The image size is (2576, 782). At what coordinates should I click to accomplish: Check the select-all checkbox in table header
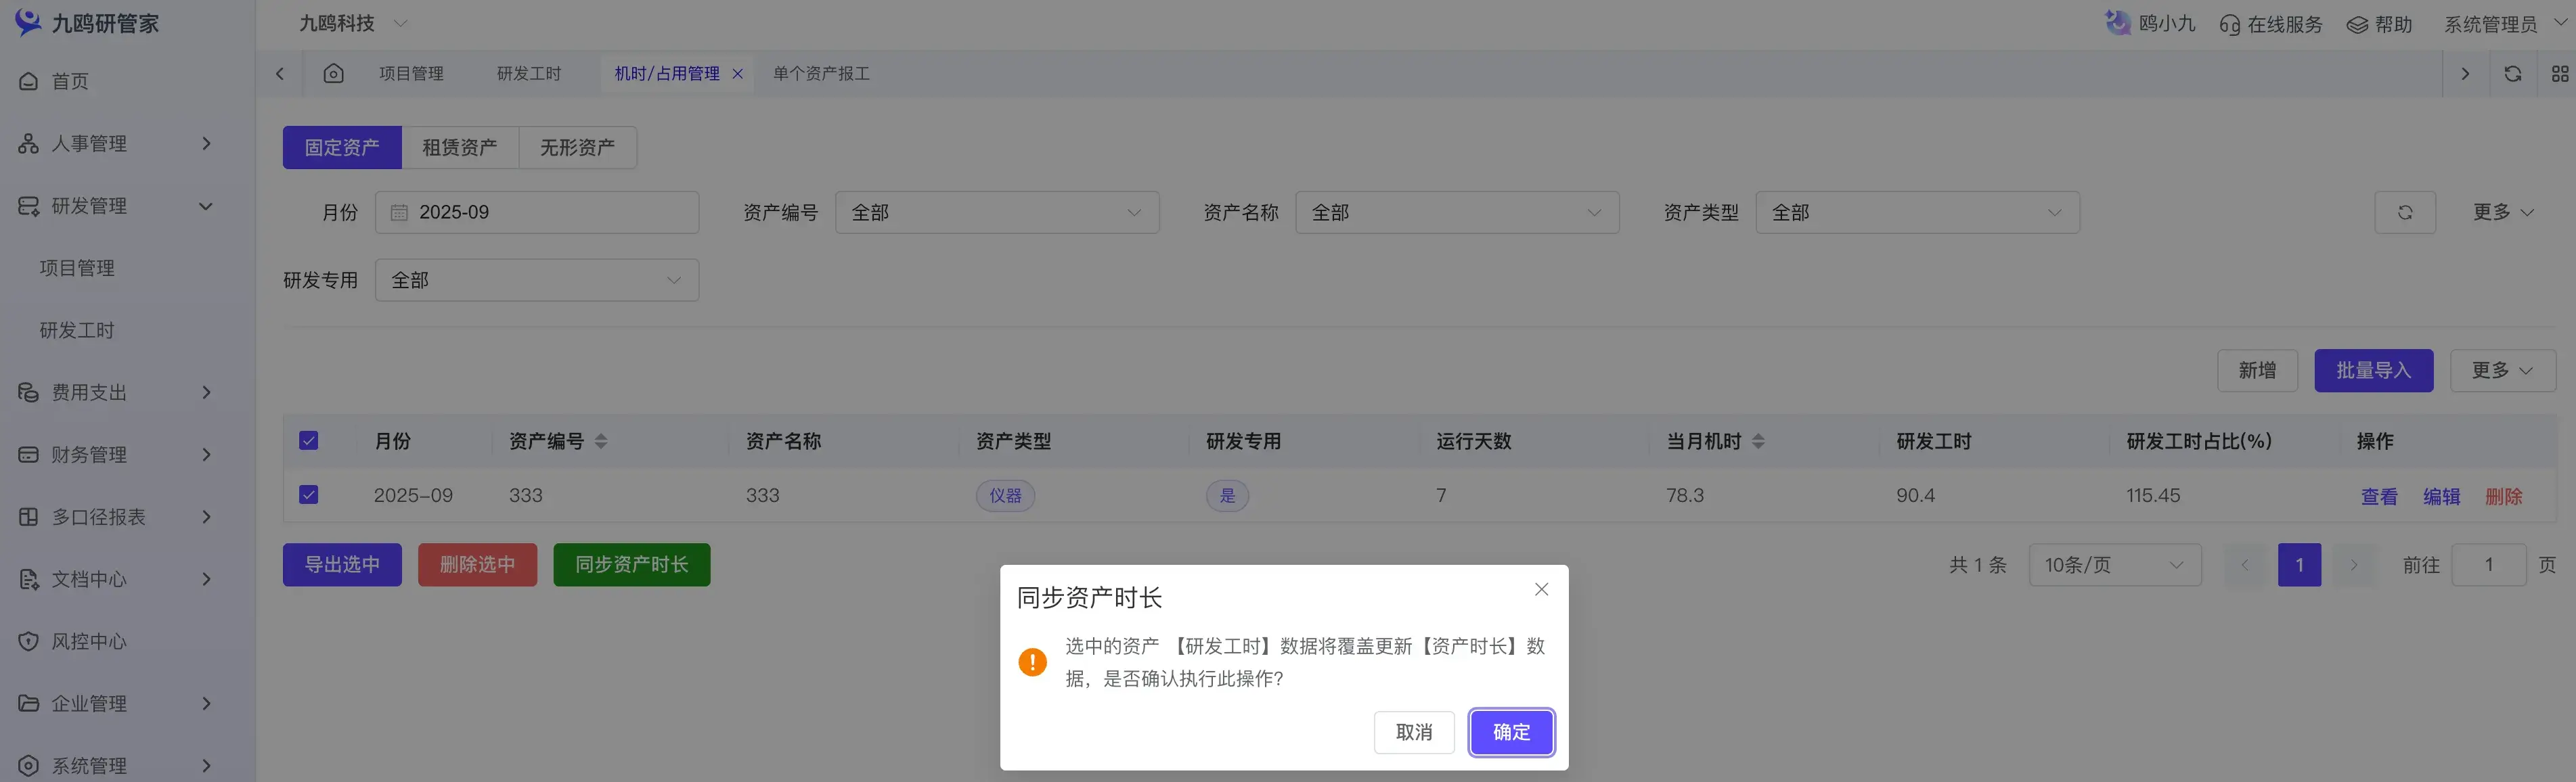click(309, 440)
